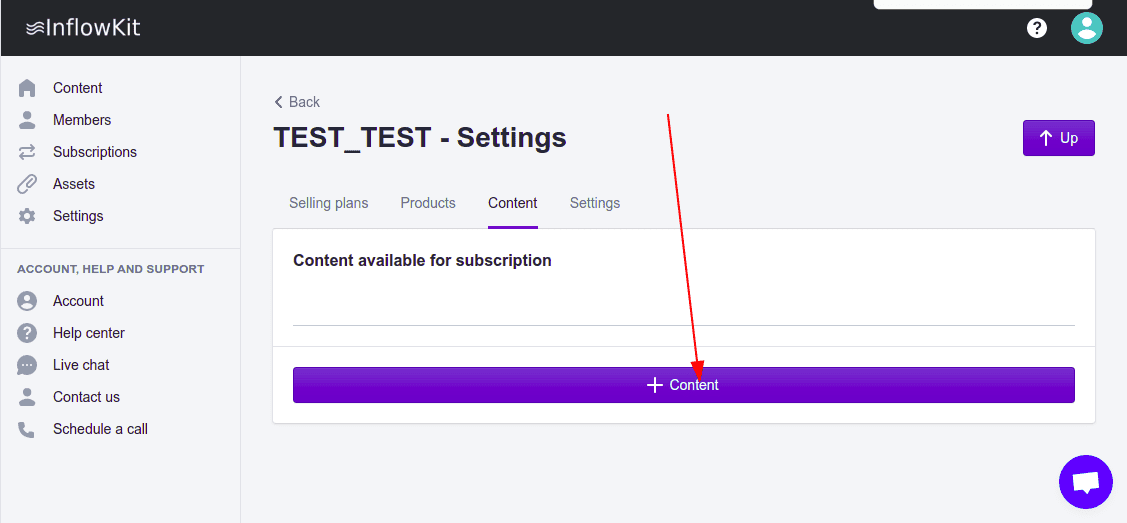Open Live chat from sidebar
Image resolution: width=1127 pixels, height=523 pixels.
tap(81, 365)
